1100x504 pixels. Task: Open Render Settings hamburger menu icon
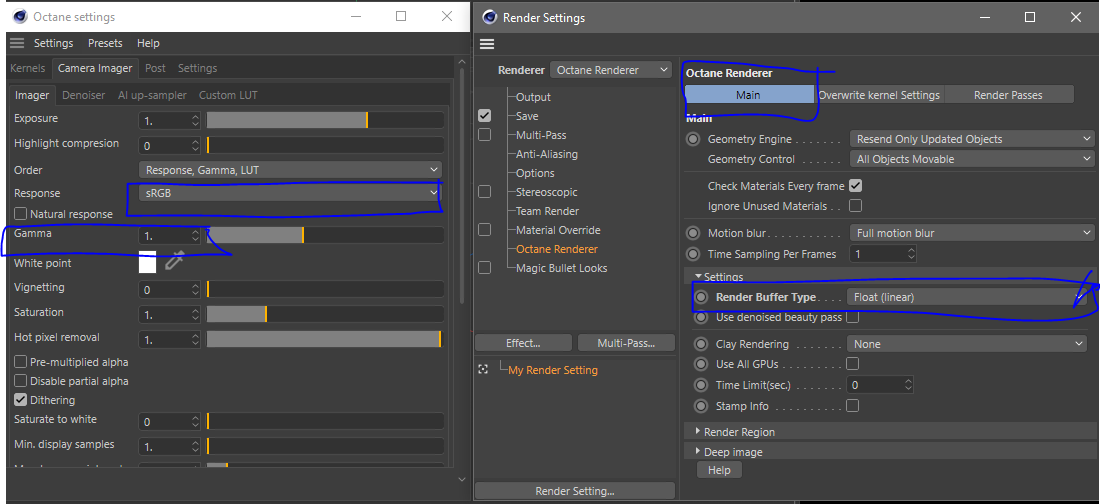[487, 43]
